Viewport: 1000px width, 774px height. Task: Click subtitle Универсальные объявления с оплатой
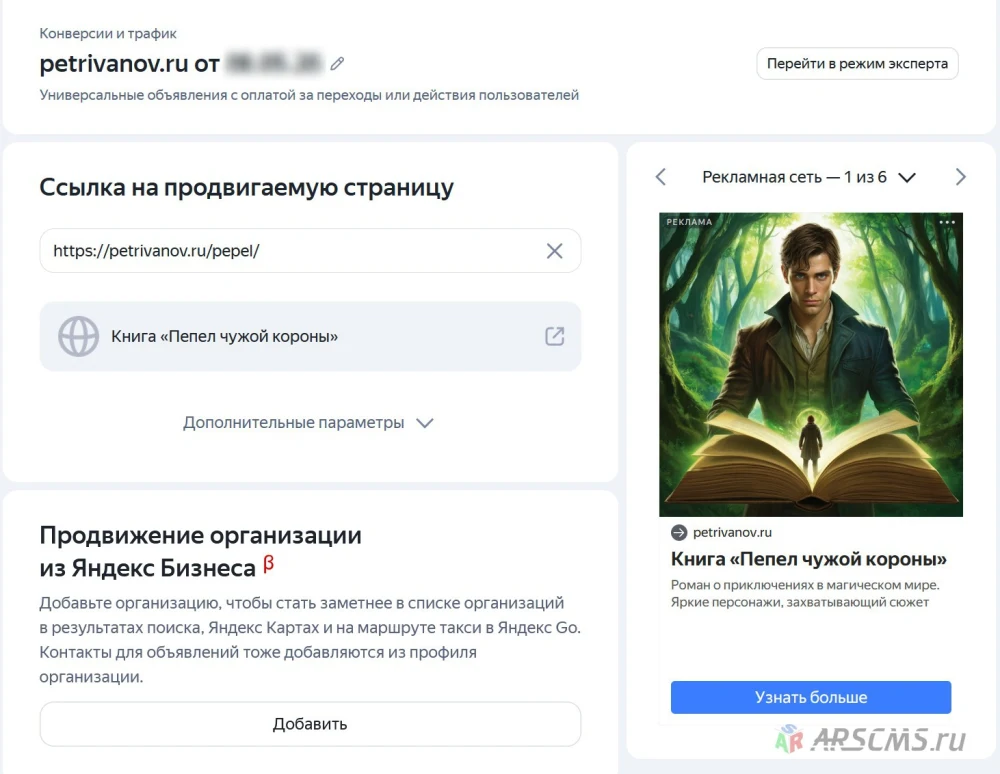[x=309, y=95]
